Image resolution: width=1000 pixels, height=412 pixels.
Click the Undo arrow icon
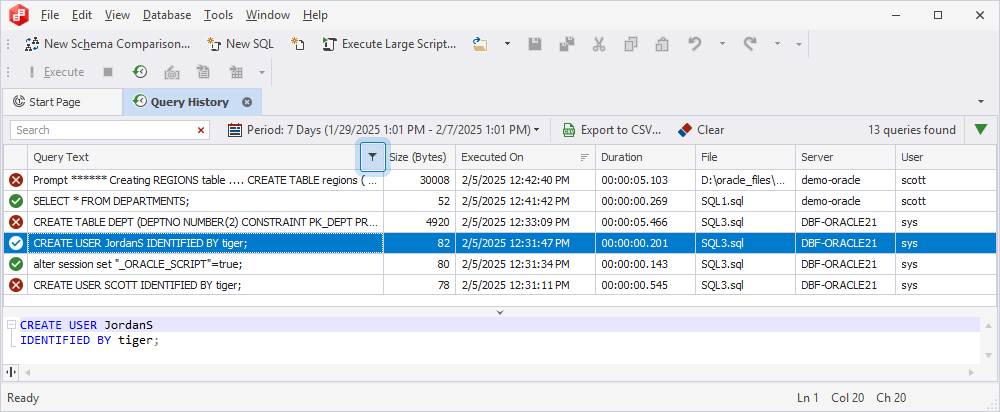pyautogui.click(x=695, y=44)
